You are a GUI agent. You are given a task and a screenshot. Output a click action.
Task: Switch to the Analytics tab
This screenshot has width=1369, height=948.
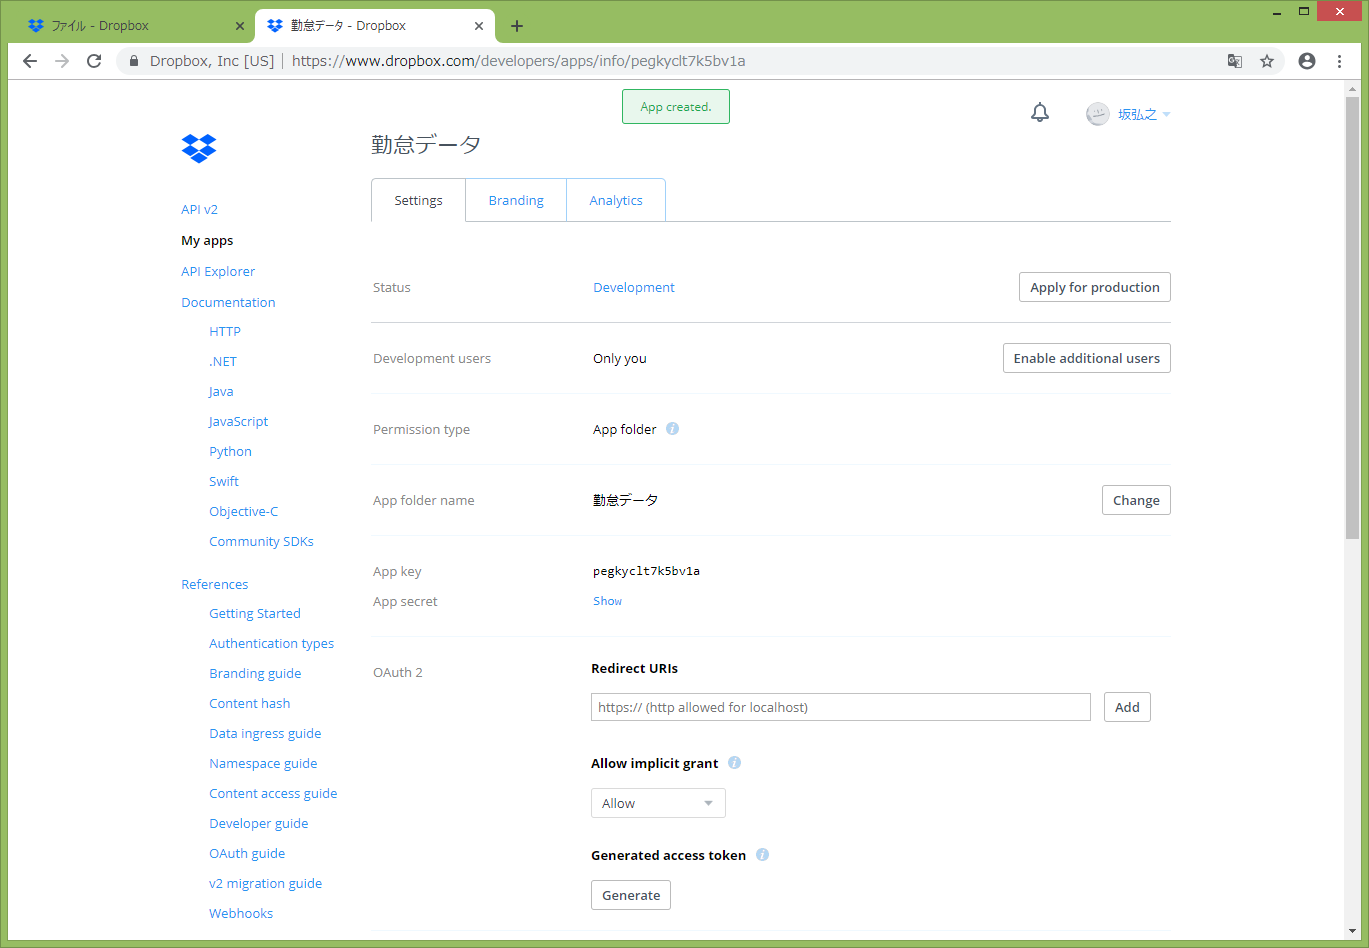point(616,200)
